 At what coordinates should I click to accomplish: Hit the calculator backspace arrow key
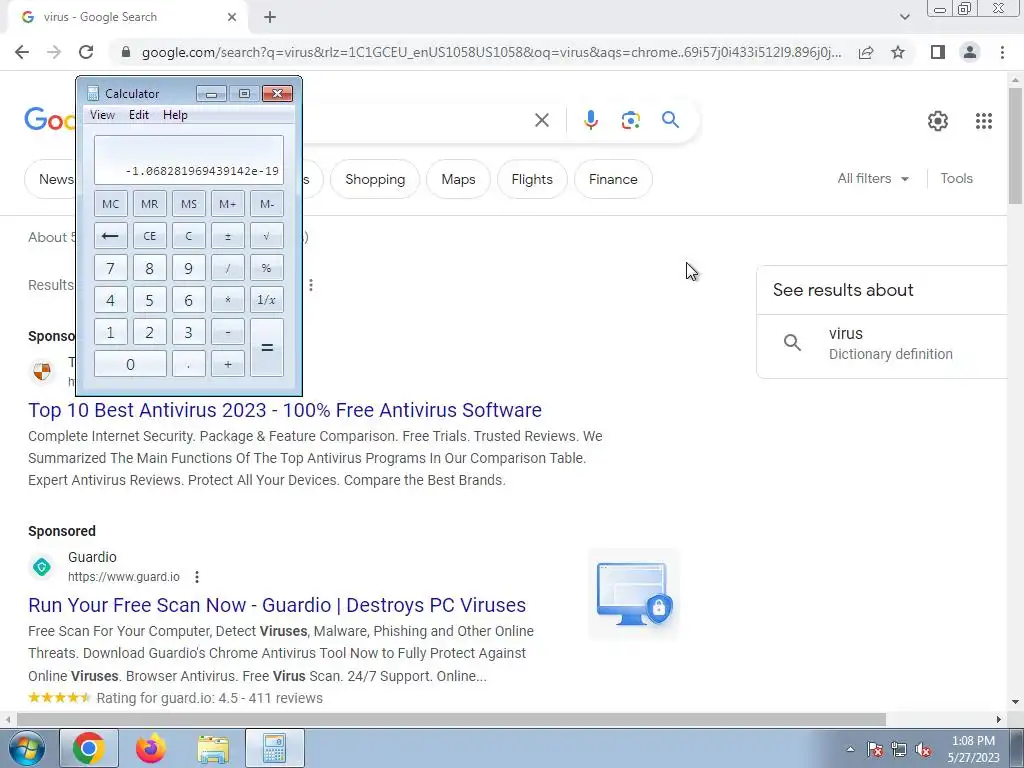click(x=110, y=236)
